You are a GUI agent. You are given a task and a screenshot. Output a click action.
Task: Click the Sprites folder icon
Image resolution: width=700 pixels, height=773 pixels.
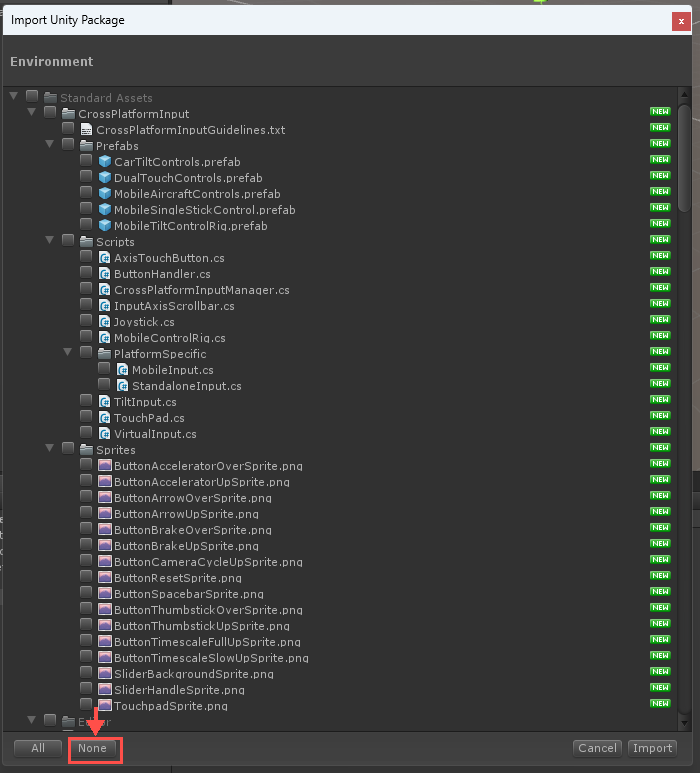[86, 450]
